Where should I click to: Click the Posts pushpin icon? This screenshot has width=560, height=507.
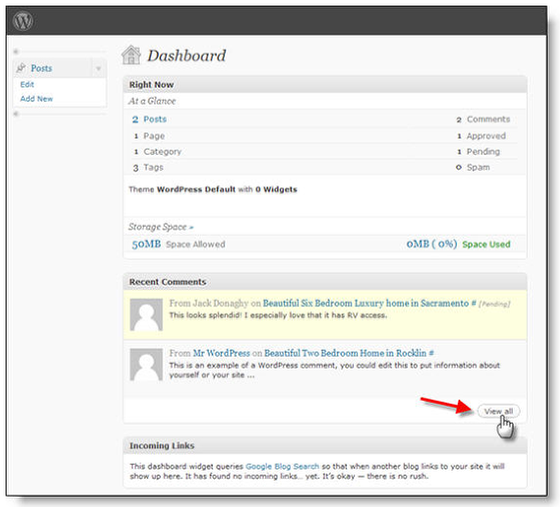(21, 68)
